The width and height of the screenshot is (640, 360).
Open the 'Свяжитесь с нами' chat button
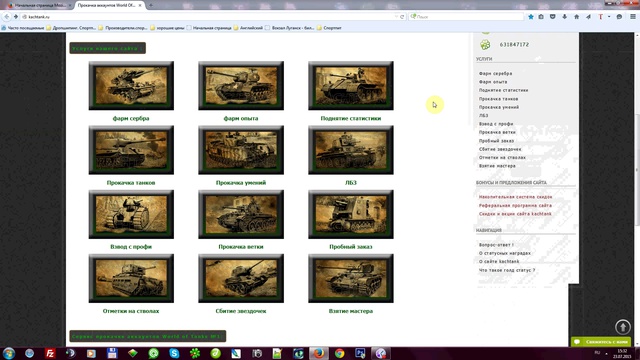point(601,342)
